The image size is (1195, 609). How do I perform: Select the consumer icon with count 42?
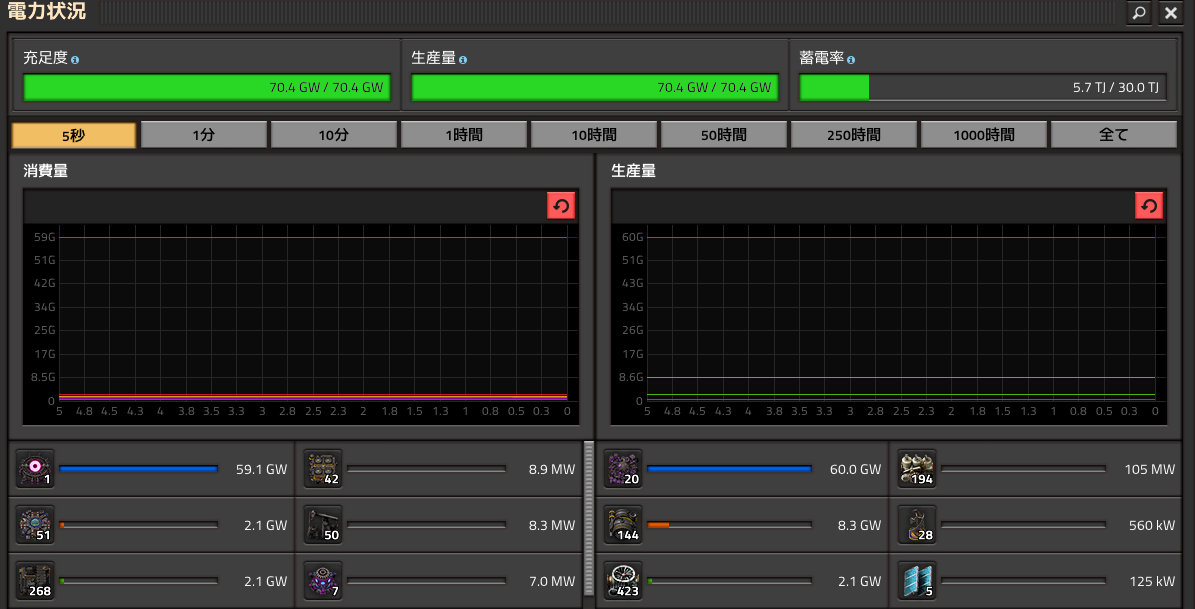(323, 469)
